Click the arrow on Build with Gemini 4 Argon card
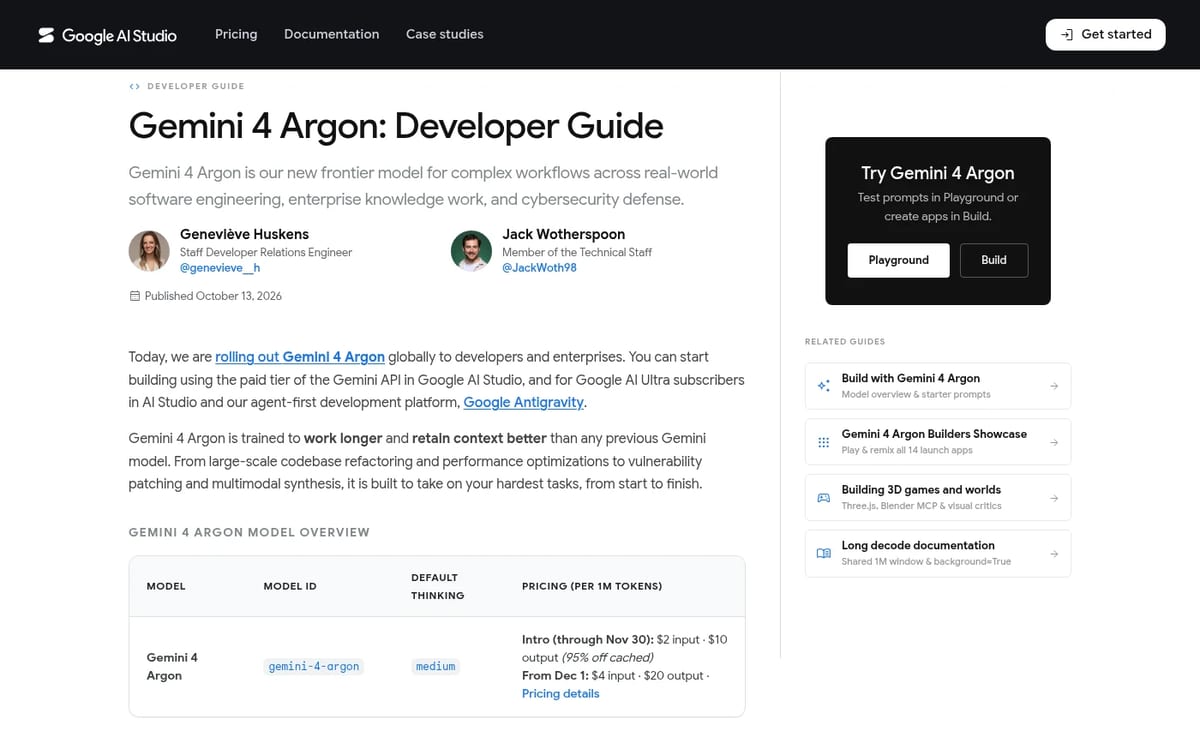 pos(1054,386)
